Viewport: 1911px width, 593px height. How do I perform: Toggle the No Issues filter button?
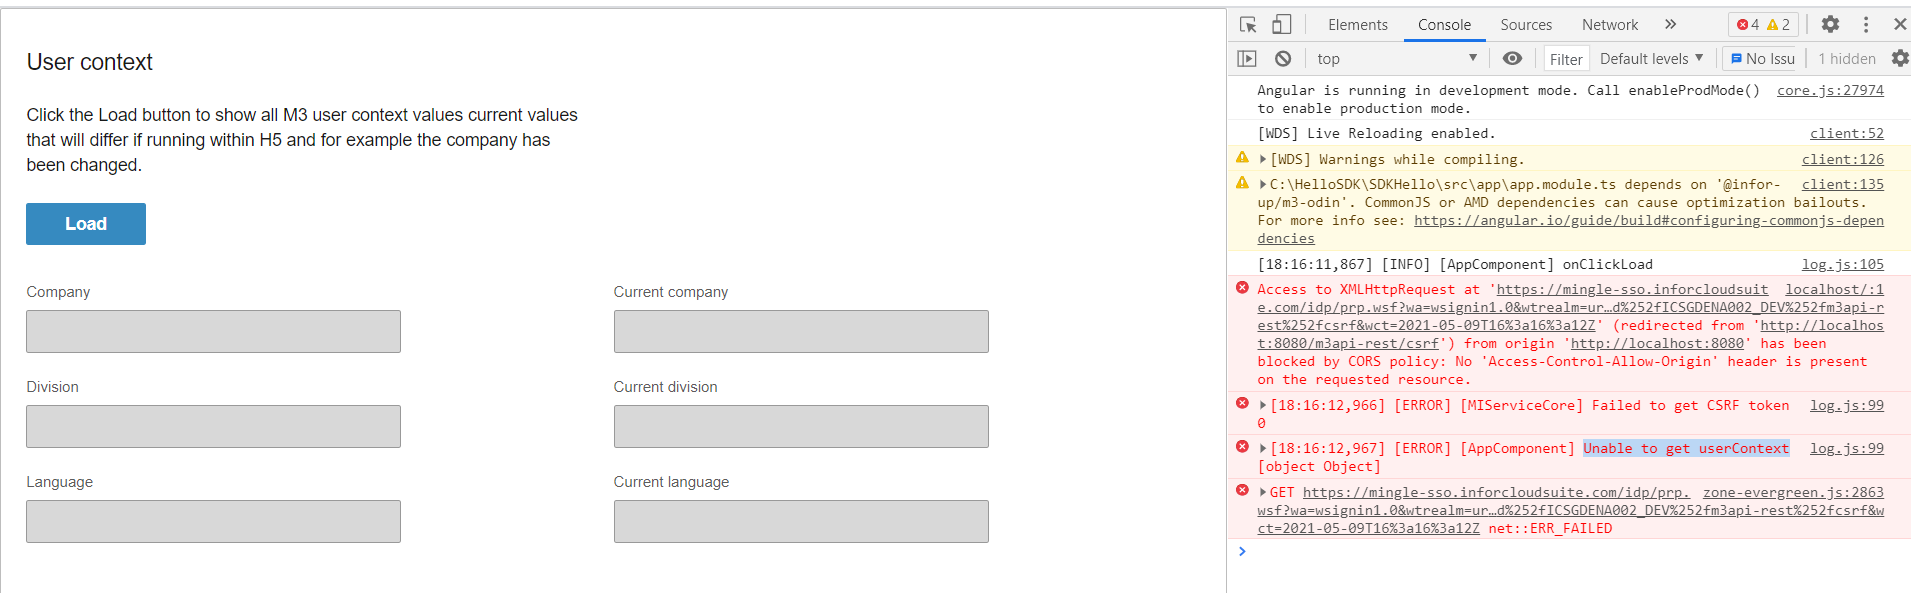[x=1762, y=58]
